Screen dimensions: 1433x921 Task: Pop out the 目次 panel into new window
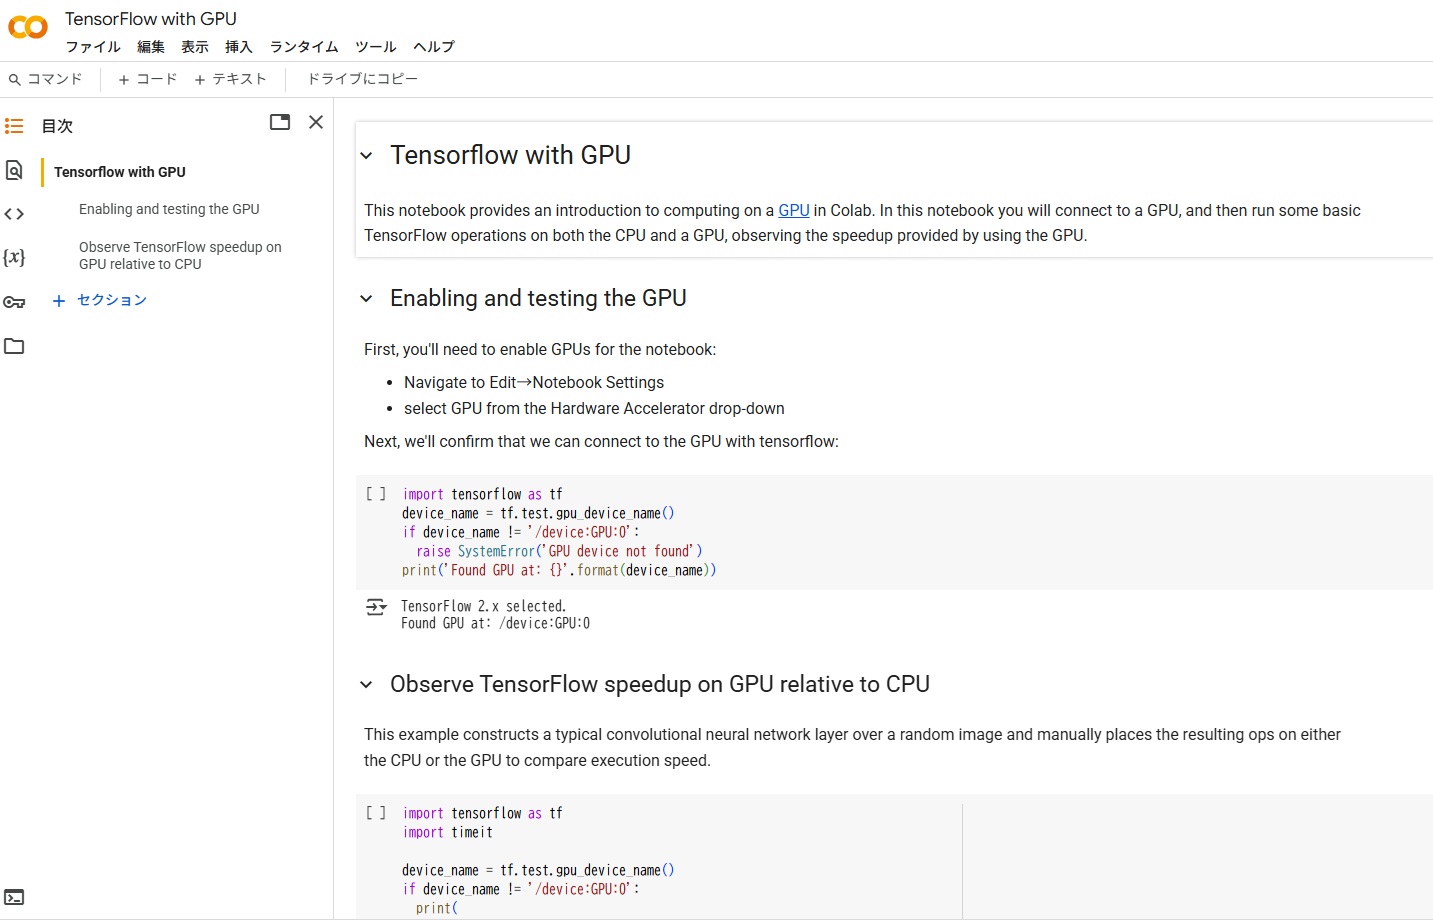[x=280, y=122]
